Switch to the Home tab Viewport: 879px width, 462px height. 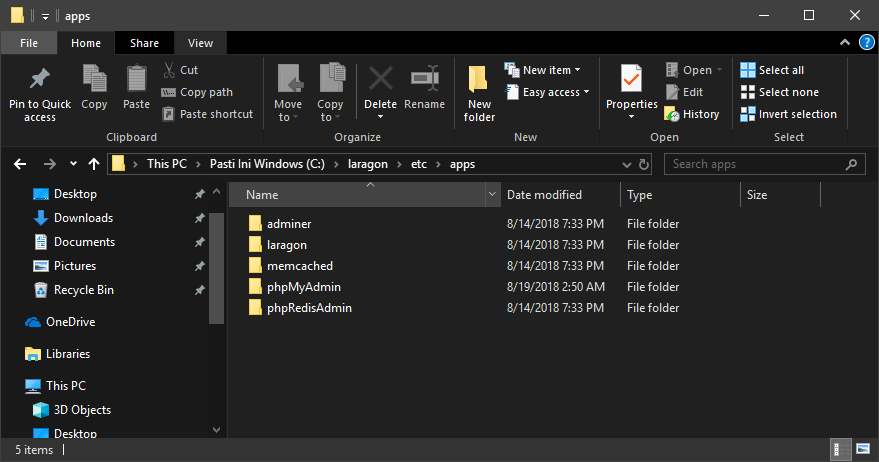point(86,43)
